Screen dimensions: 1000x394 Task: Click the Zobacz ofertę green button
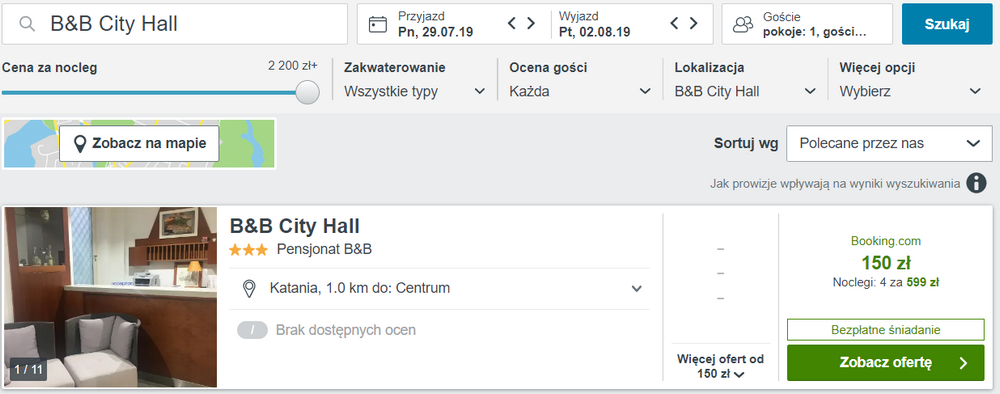(886, 363)
